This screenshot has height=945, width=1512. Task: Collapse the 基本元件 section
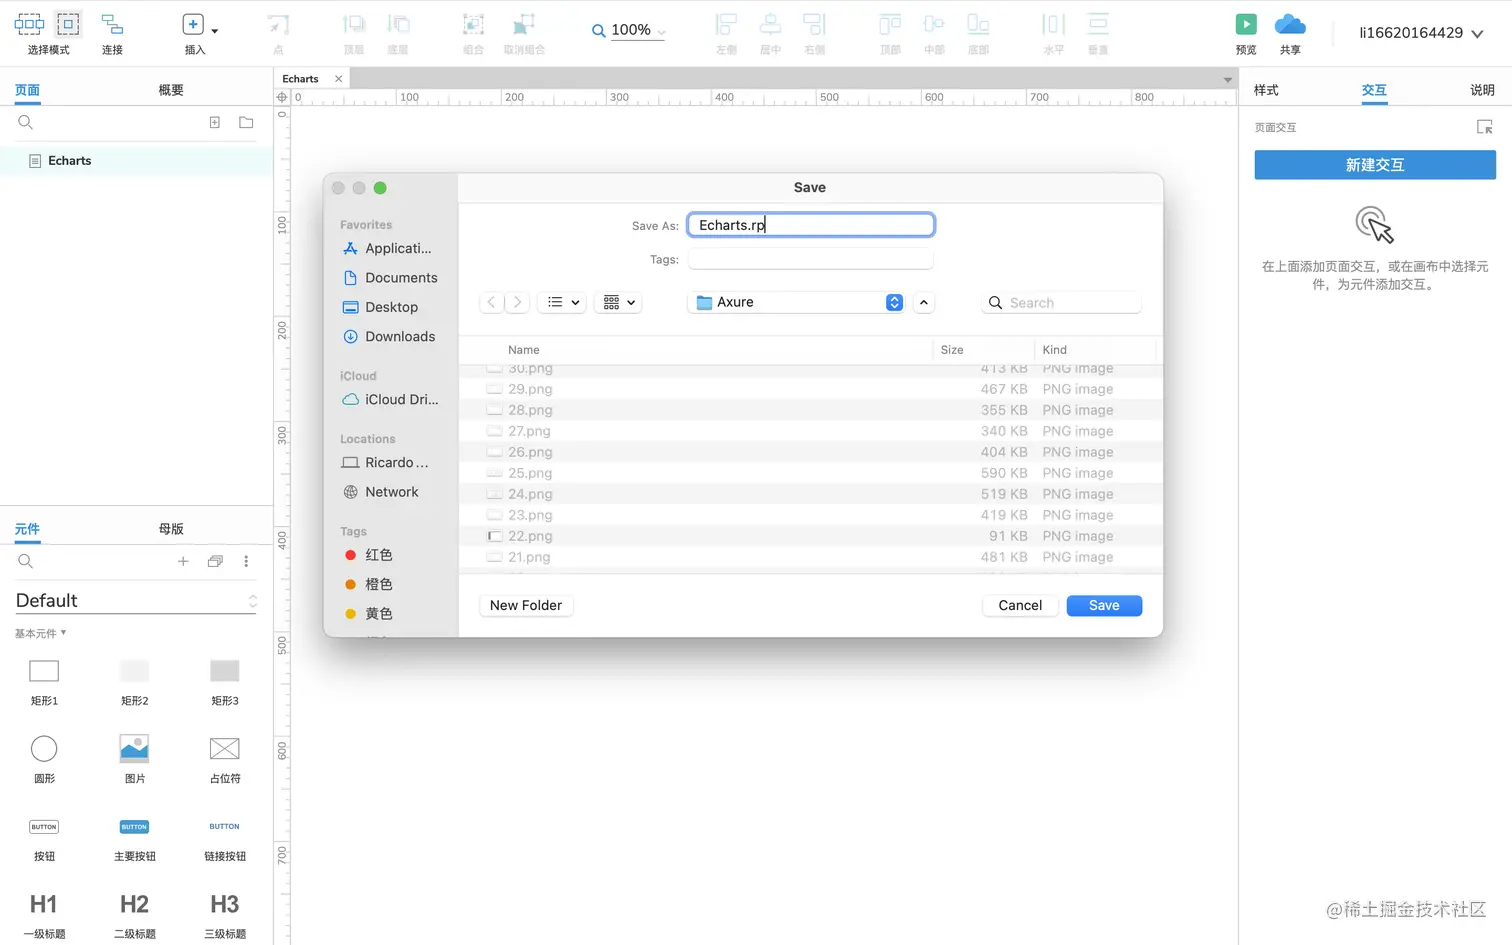(40, 633)
